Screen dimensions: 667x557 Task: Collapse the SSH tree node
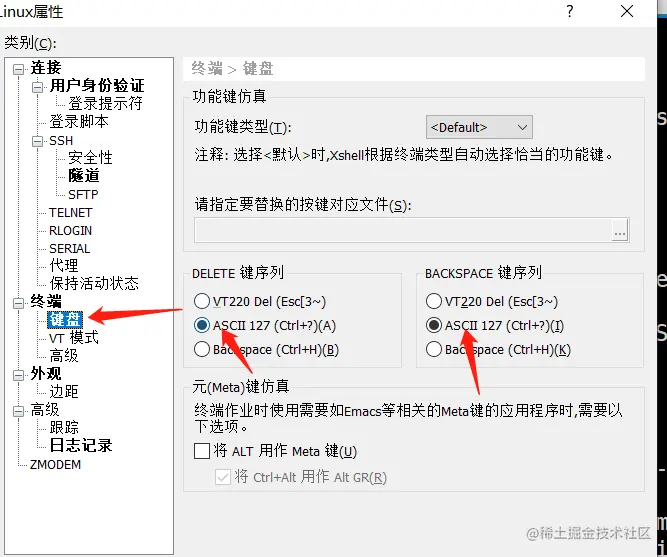click(37, 141)
